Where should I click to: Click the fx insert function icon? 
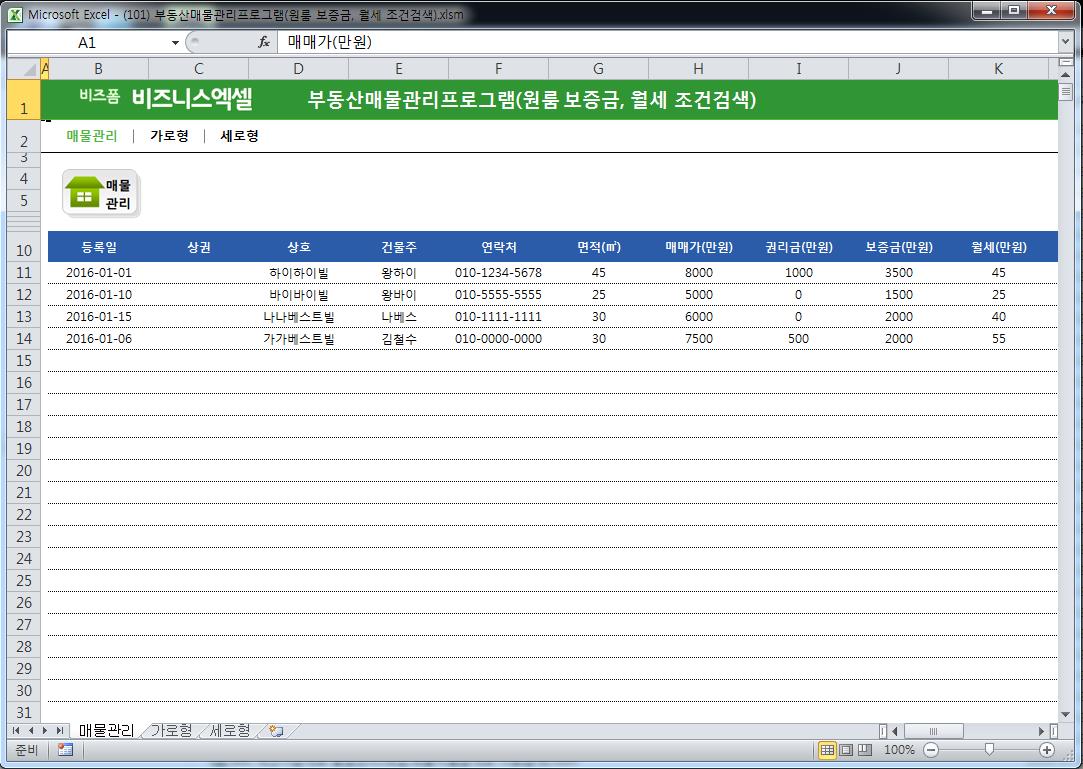263,42
